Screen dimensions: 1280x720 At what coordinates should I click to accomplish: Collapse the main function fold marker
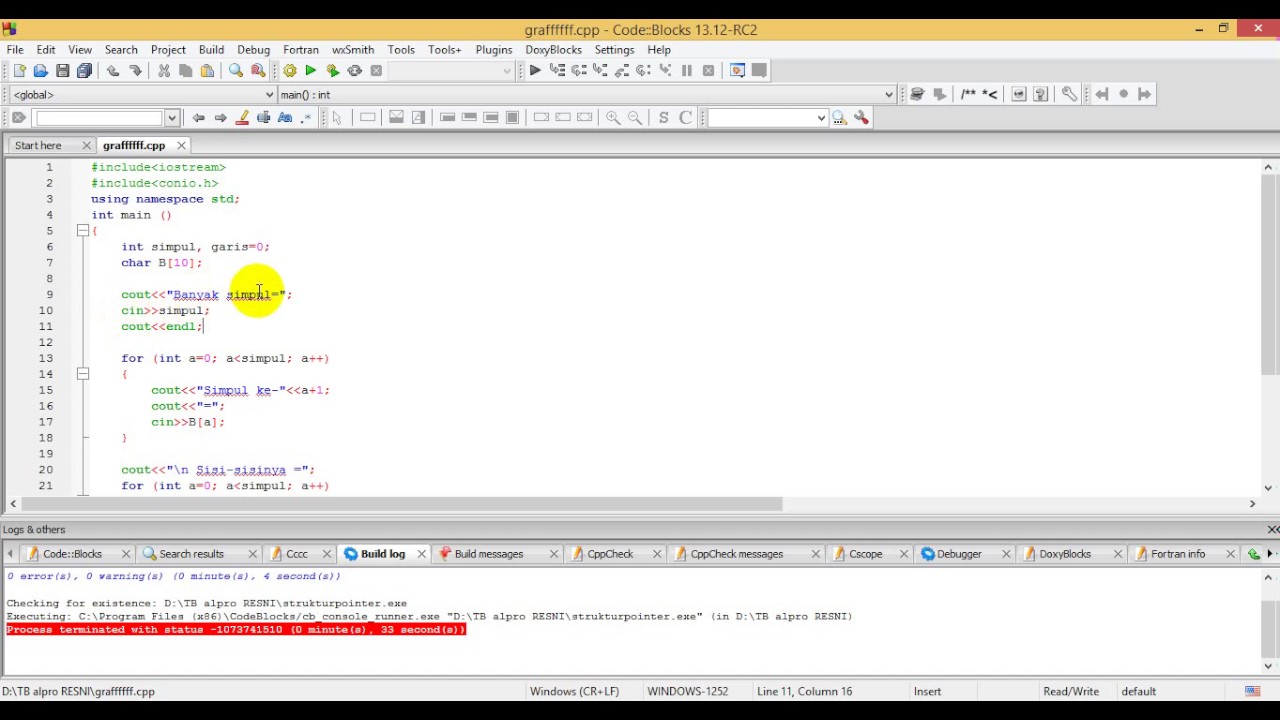coord(83,231)
